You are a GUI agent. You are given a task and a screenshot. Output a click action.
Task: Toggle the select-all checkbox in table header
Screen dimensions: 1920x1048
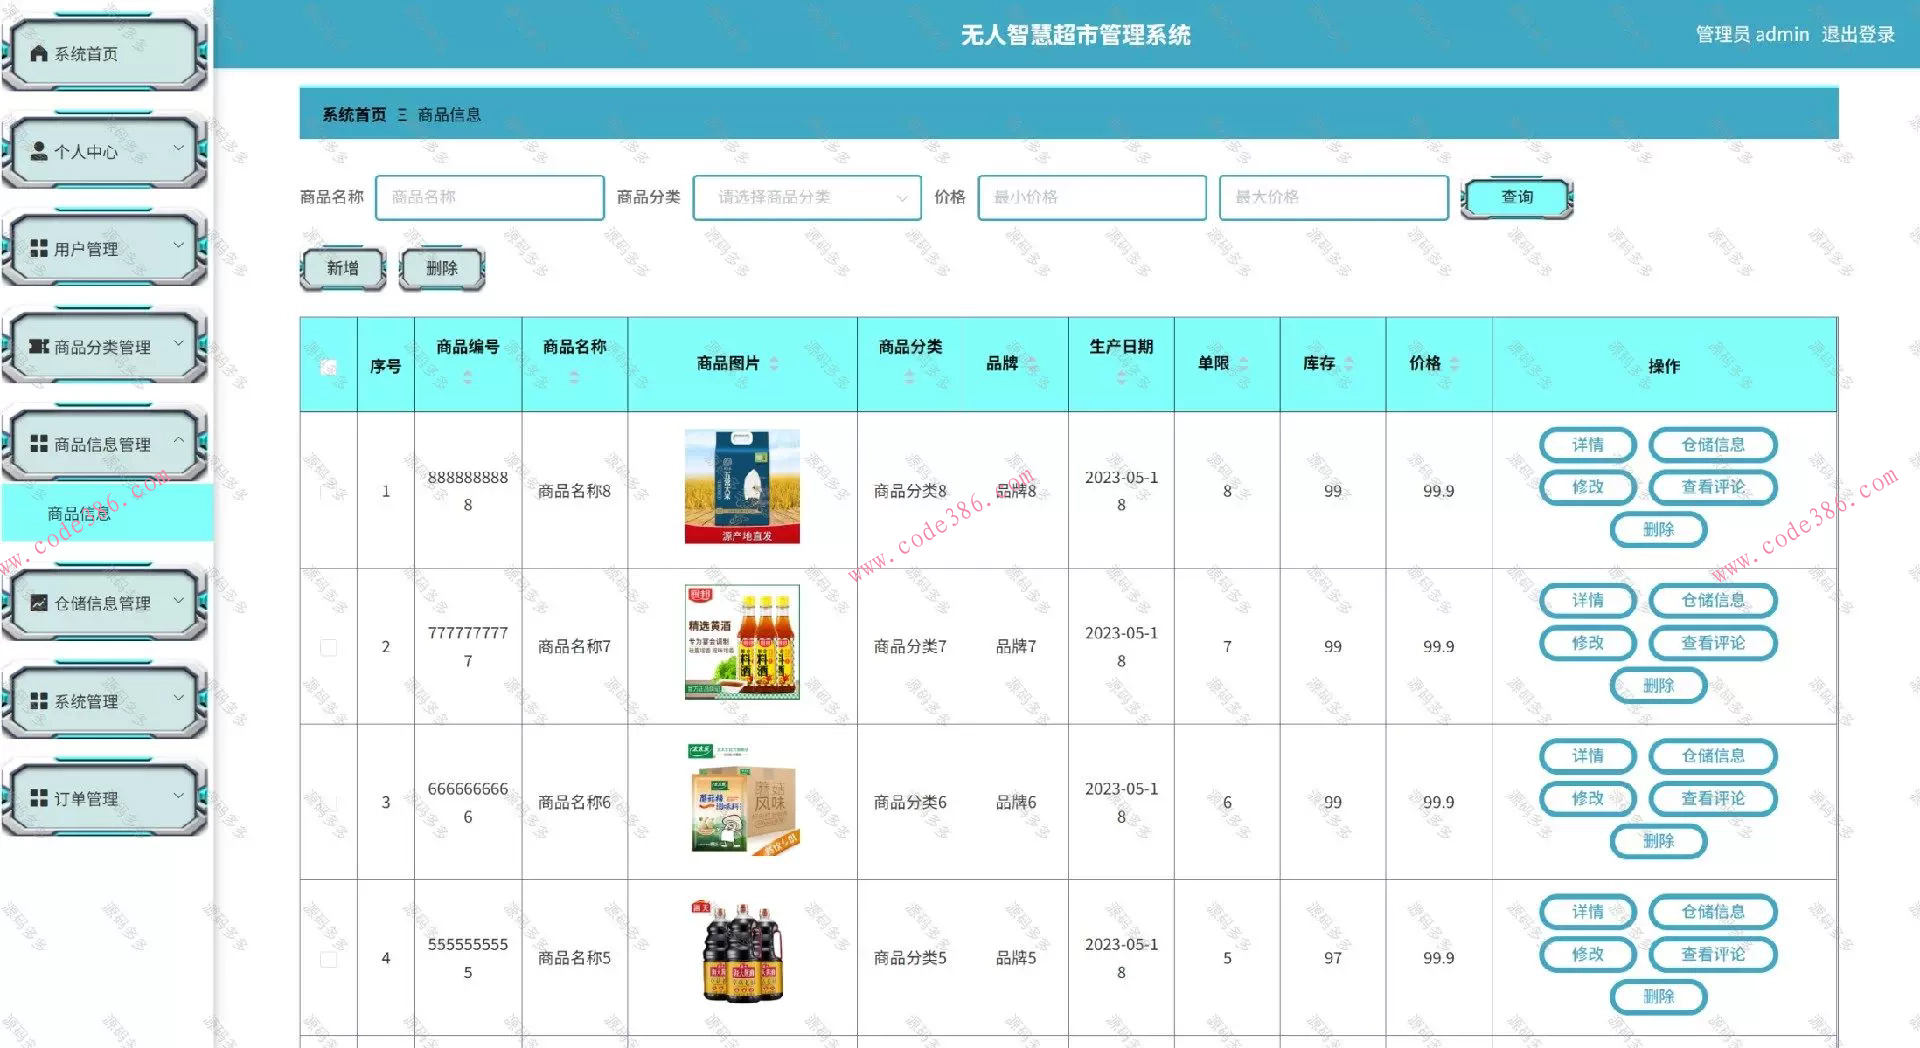pos(328,368)
